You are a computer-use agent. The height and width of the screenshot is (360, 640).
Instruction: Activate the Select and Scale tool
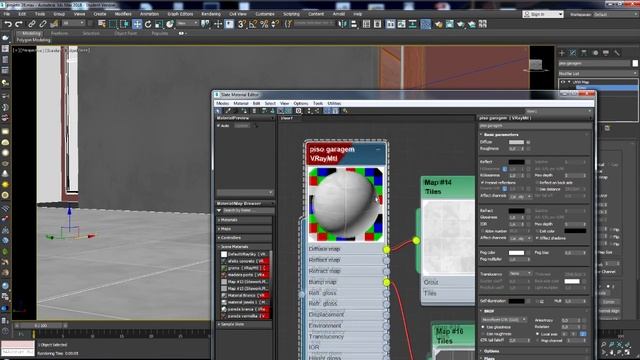[x=159, y=24]
